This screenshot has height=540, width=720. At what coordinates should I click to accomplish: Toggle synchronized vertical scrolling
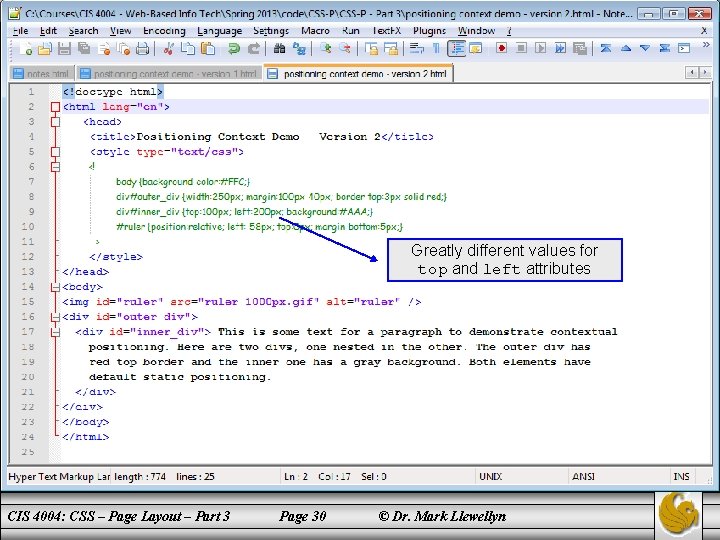371,48
